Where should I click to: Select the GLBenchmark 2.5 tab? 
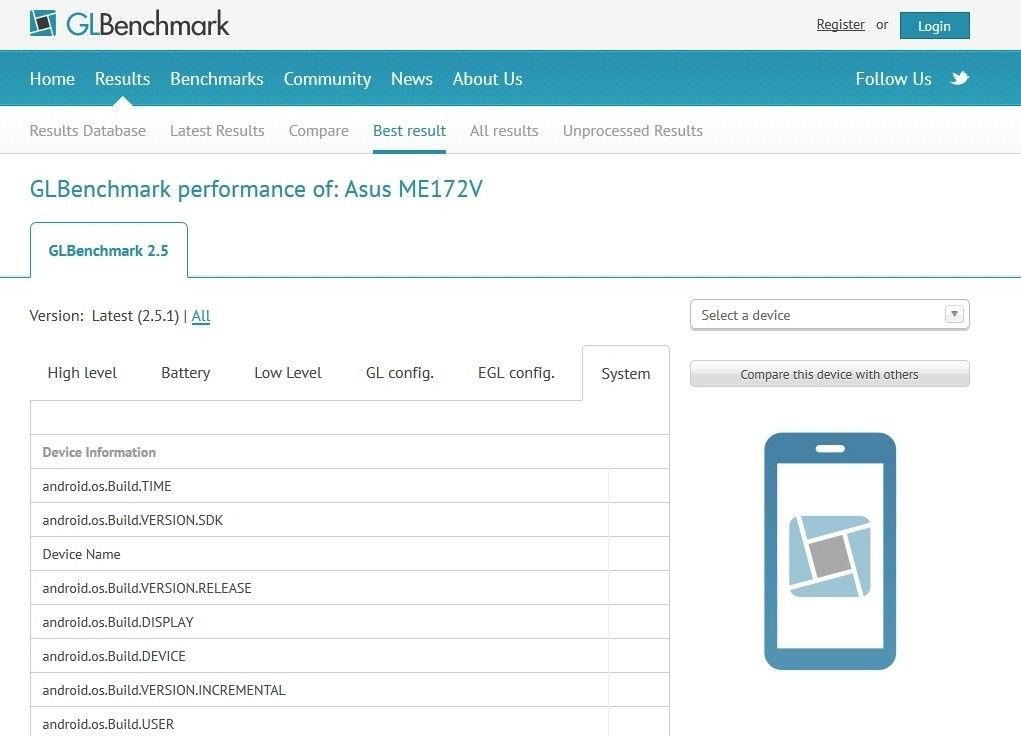(x=109, y=251)
